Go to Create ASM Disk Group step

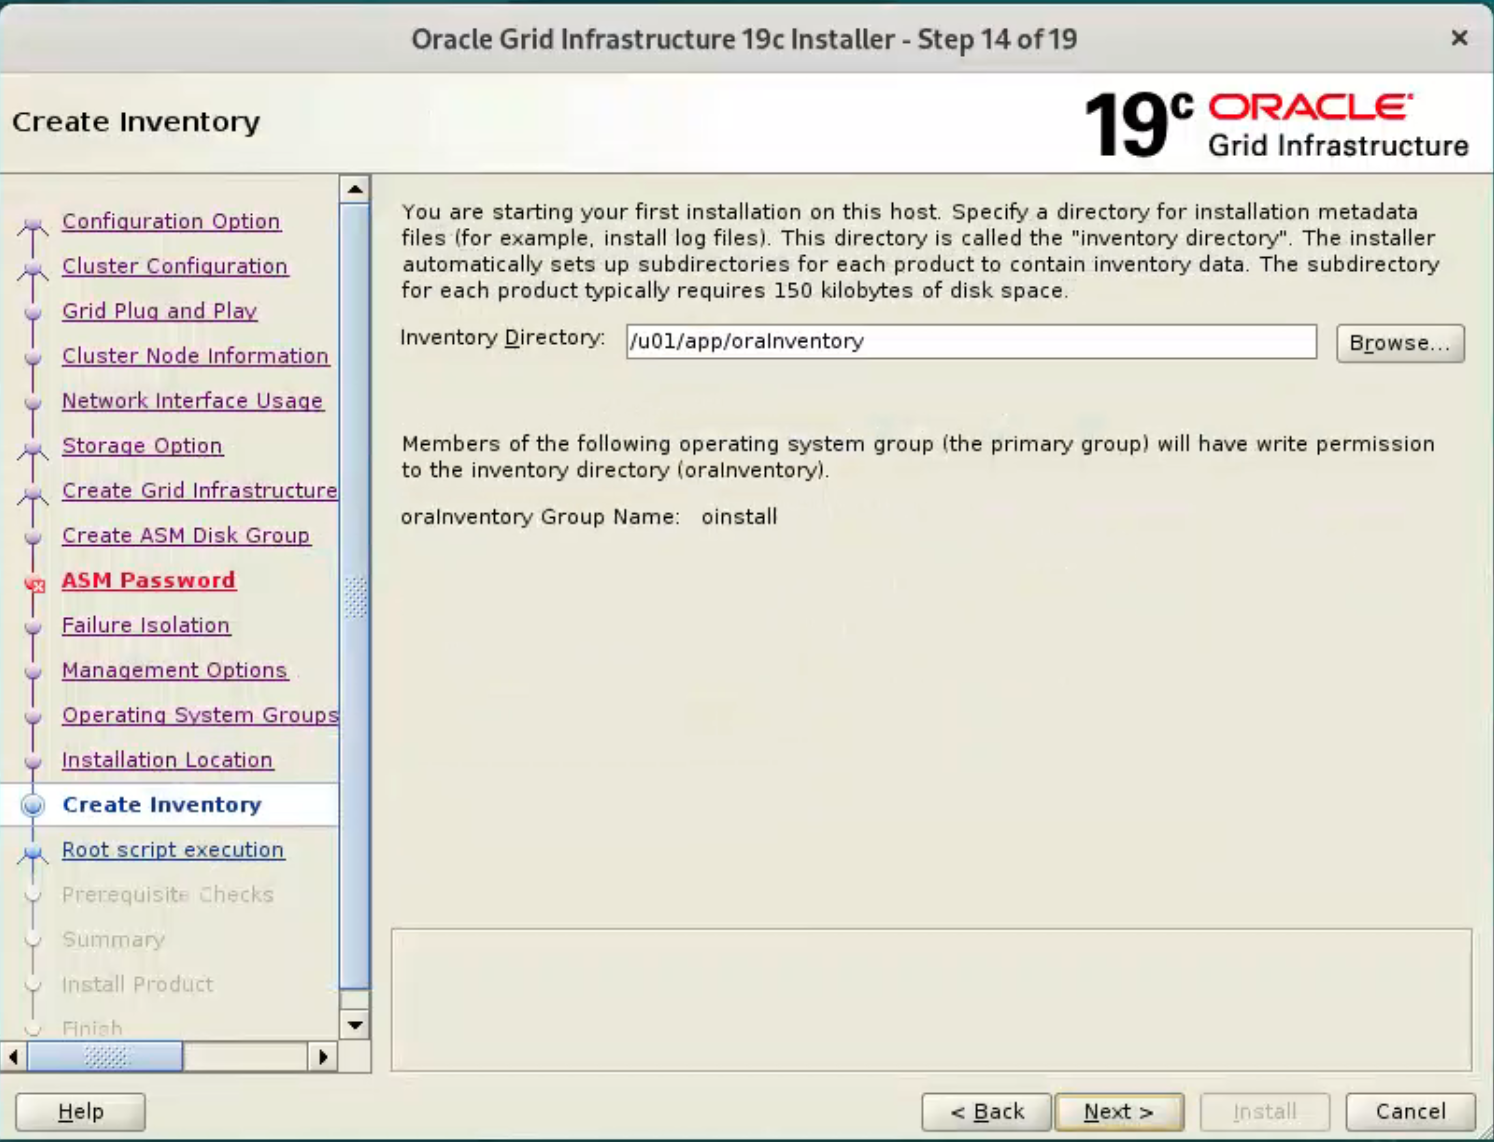(186, 536)
